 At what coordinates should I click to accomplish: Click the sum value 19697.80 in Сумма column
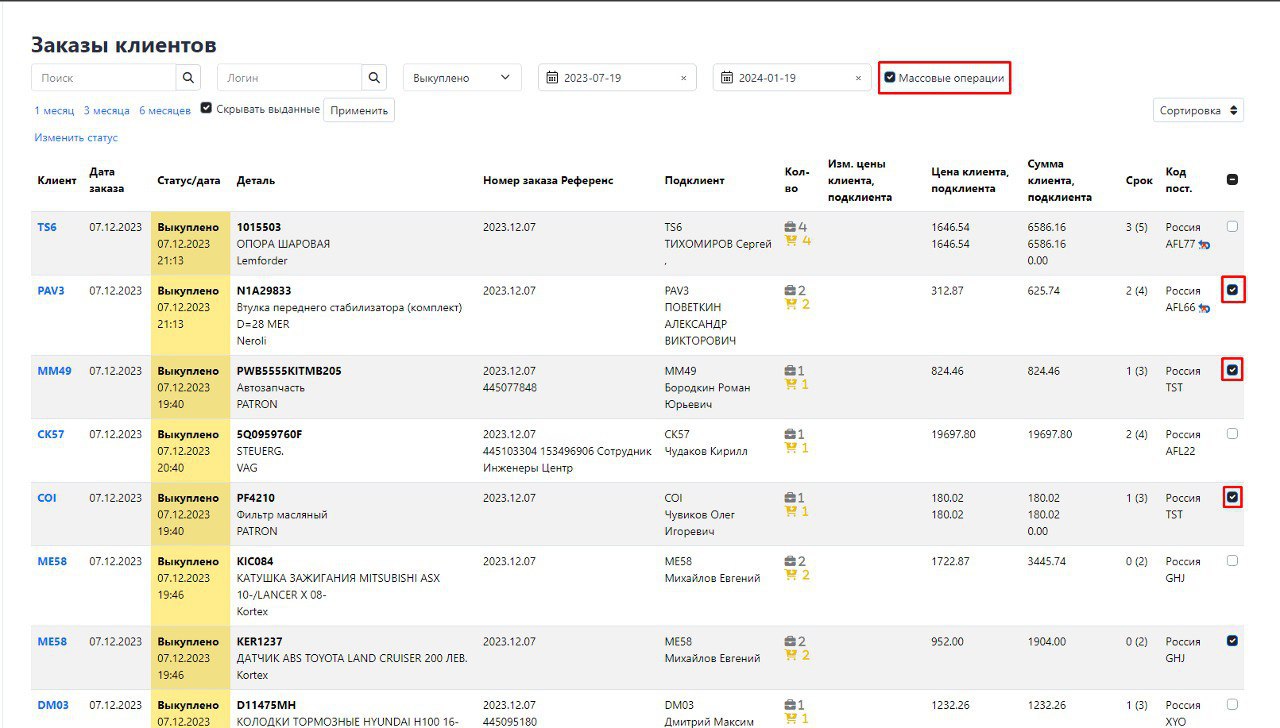tap(1049, 435)
